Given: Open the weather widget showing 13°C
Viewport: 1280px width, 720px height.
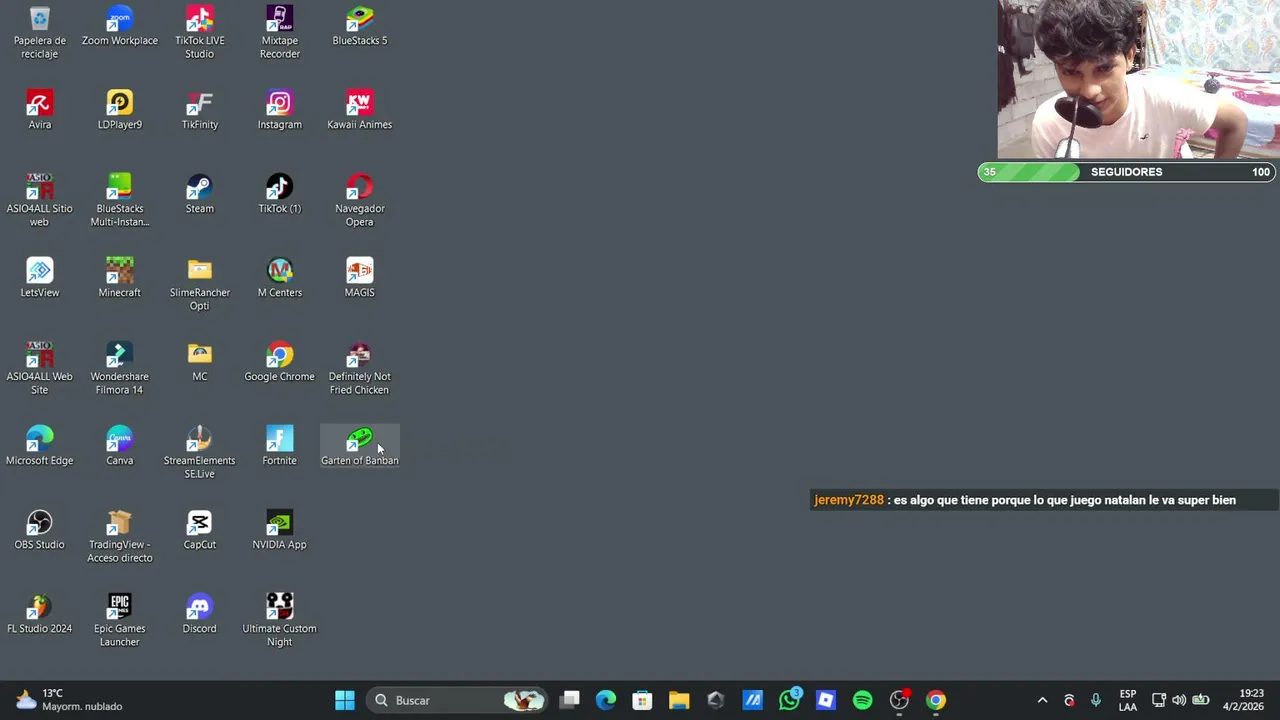Looking at the screenshot, I should 68,700.
